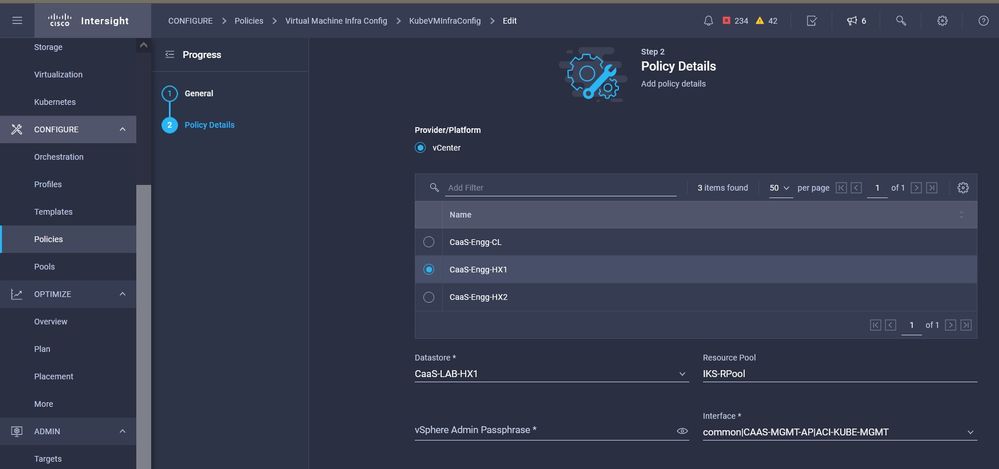
Task: Show passphrase with the eye icon
Action: [x=682, y=431]
